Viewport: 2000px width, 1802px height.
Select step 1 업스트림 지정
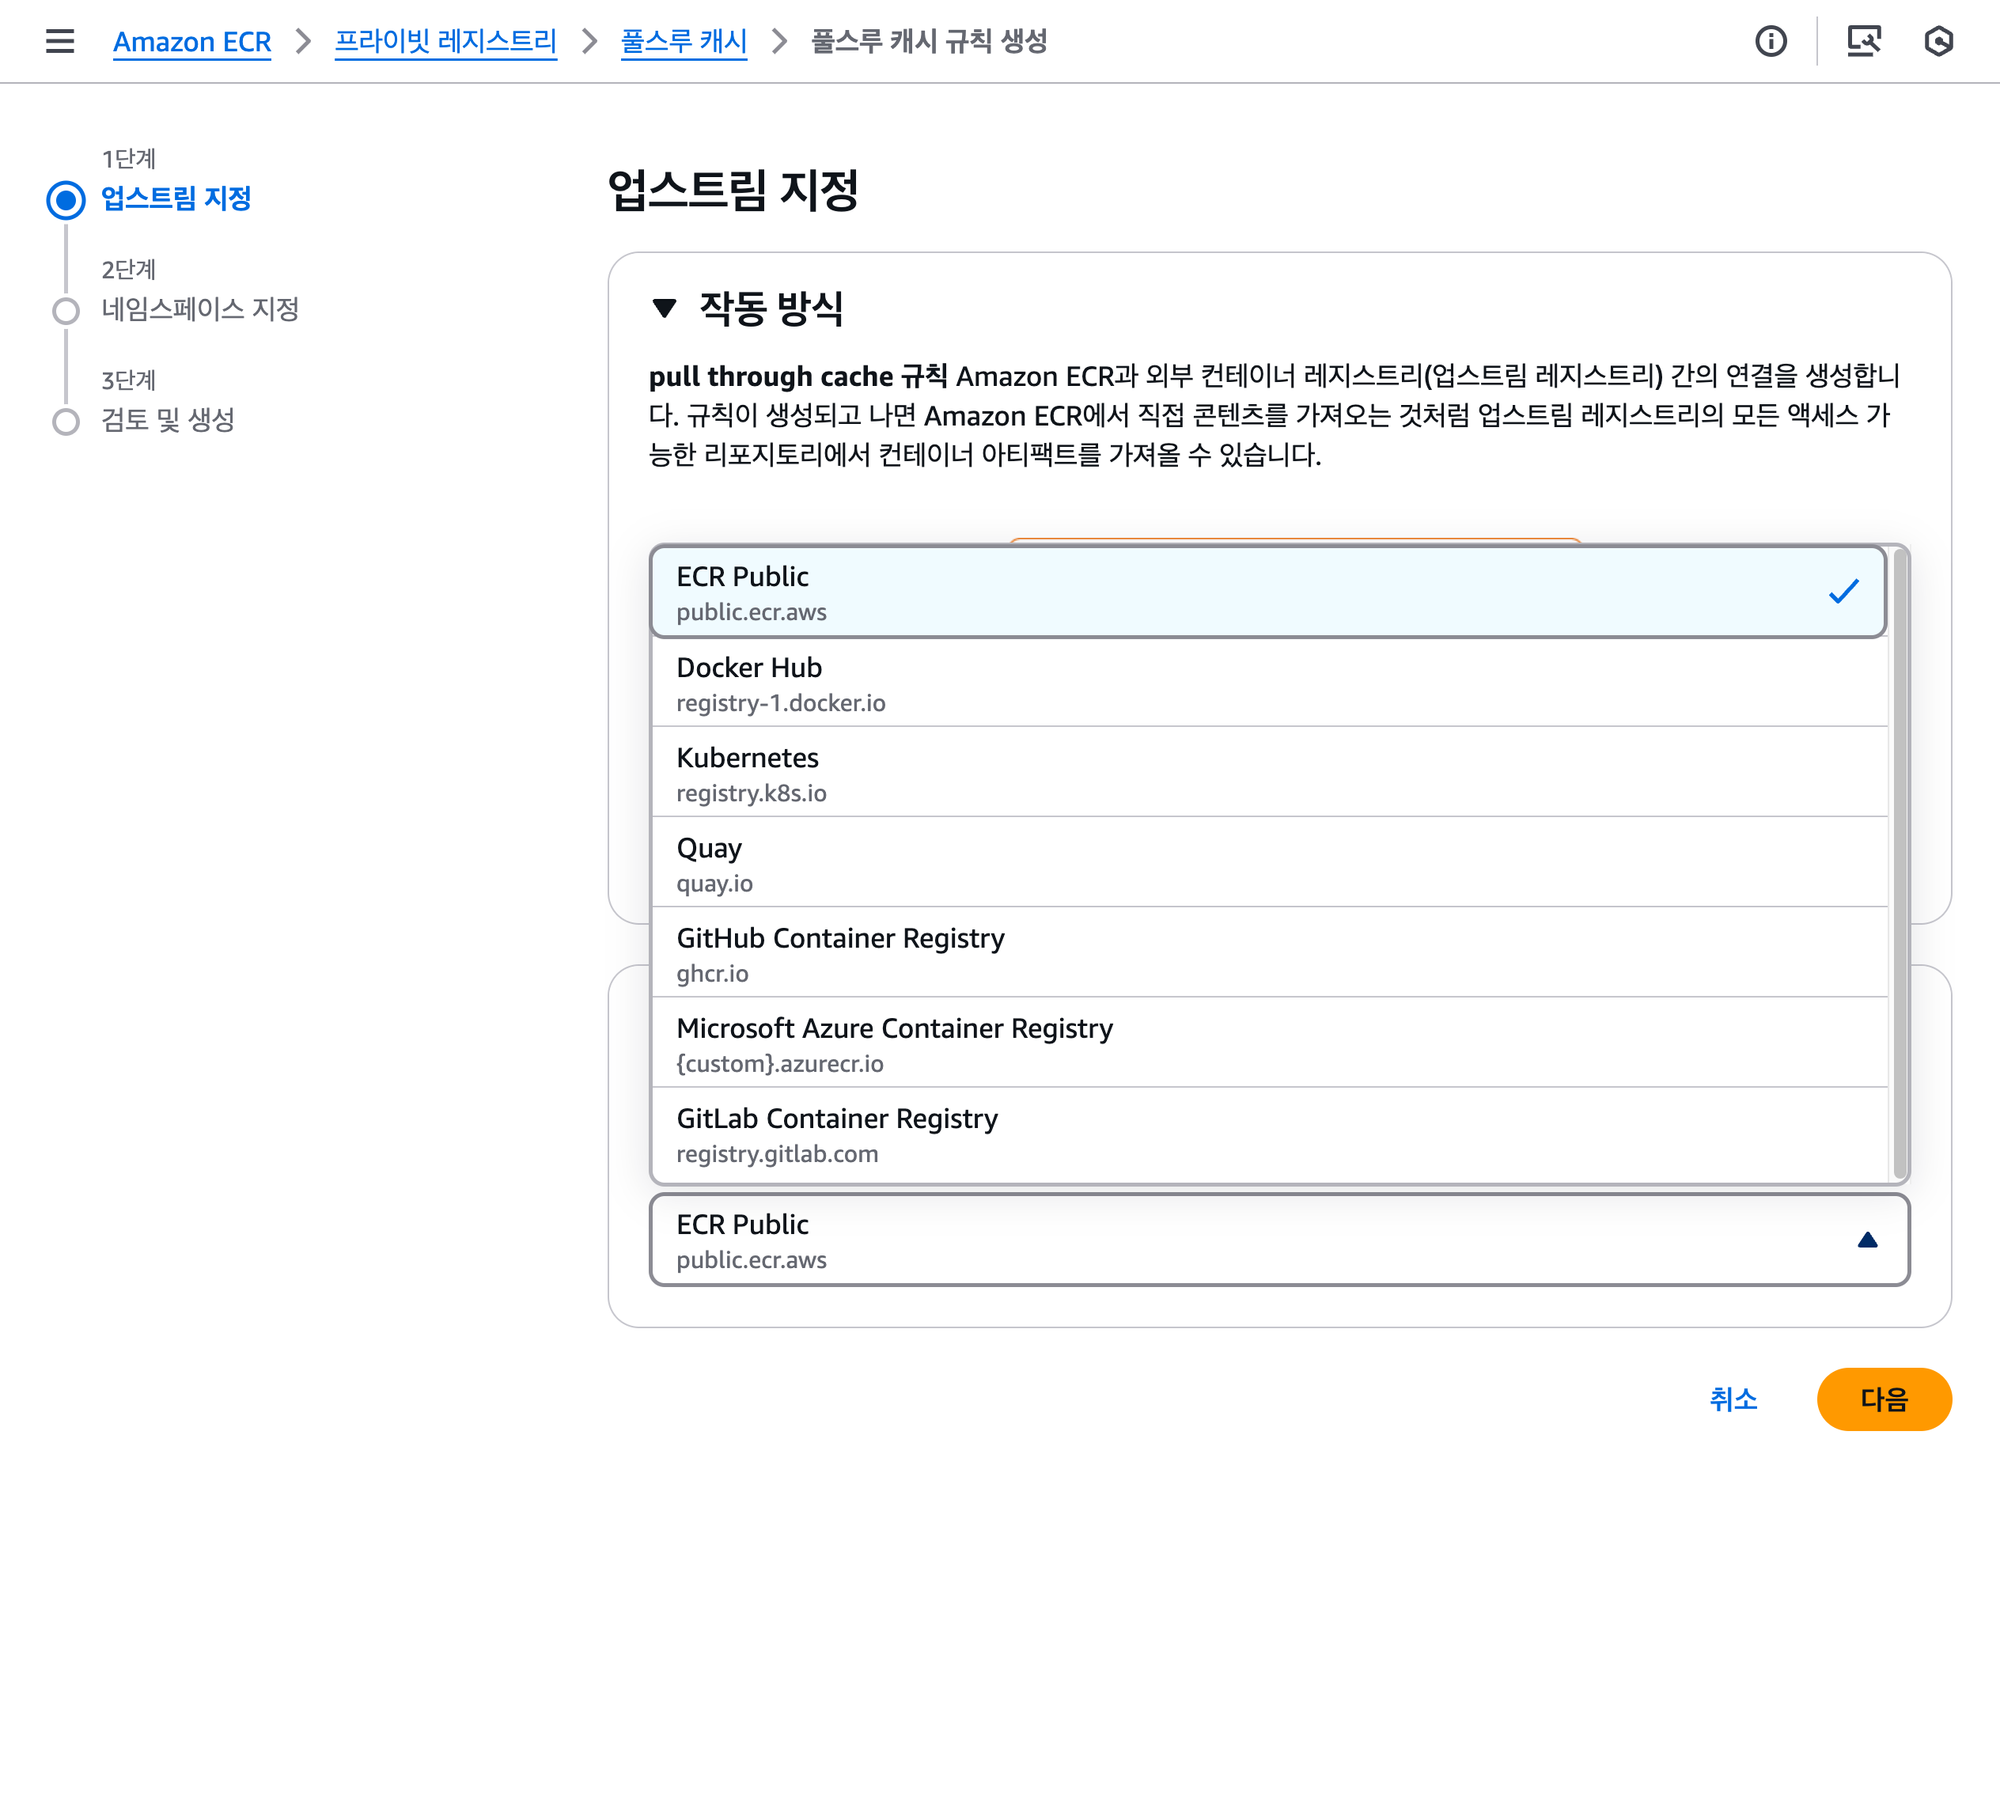(x=176, y=198)
